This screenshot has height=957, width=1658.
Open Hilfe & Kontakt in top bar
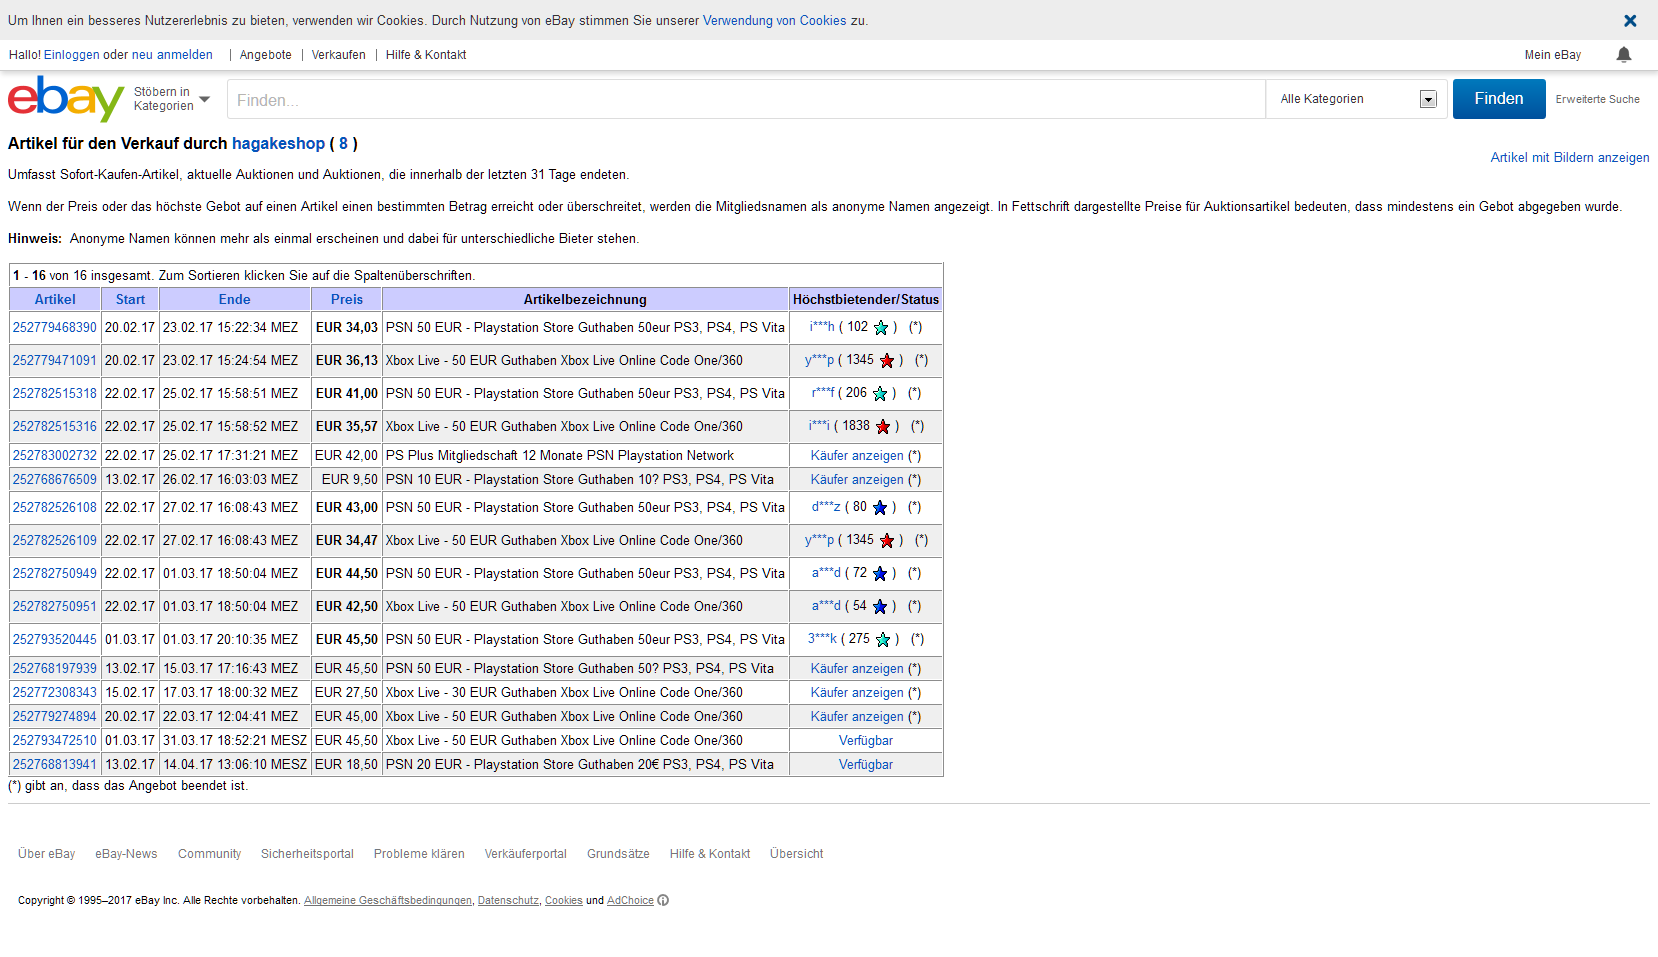coord(426,55)
